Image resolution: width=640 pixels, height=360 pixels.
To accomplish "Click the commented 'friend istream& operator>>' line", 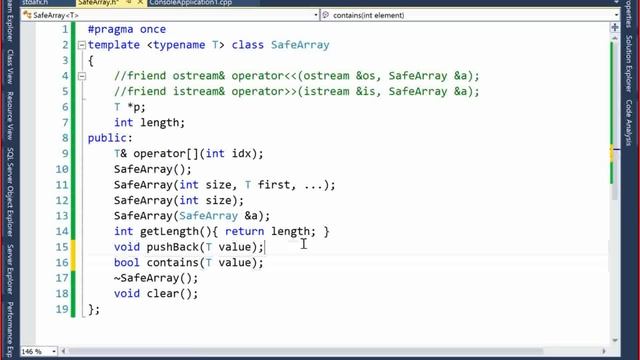I will tap(297, 91).
